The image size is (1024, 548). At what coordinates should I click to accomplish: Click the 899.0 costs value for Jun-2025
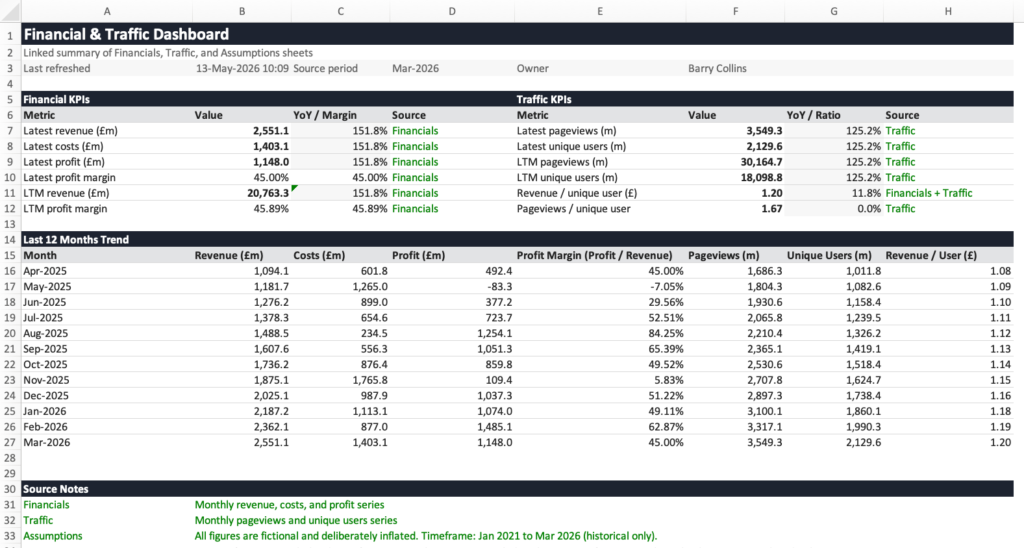point(374,302)
